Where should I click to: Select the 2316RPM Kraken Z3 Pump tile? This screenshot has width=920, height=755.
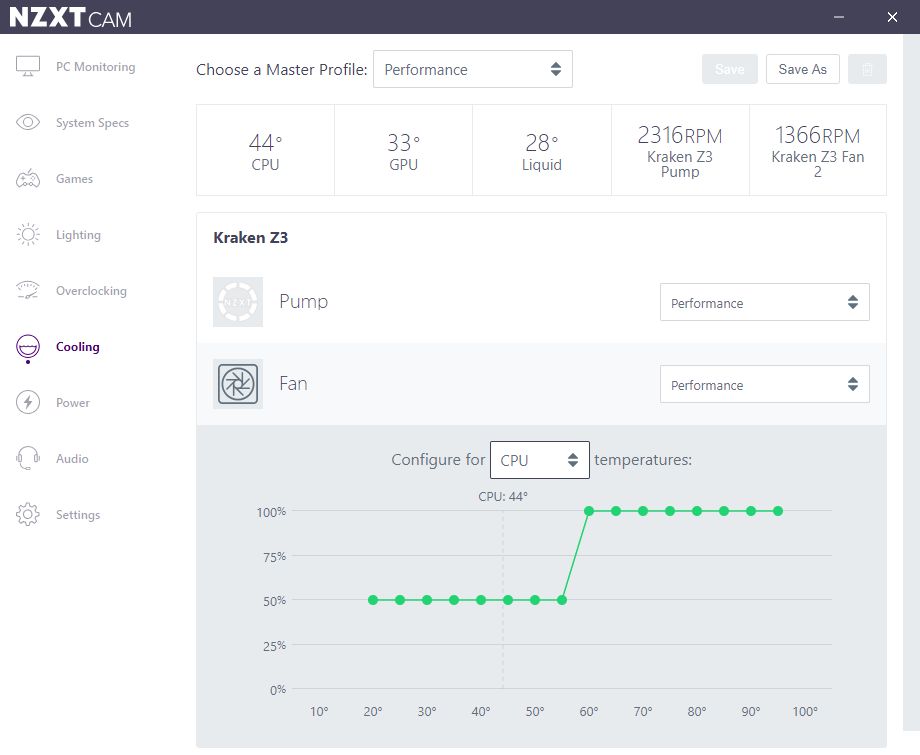tap(680, 150)
